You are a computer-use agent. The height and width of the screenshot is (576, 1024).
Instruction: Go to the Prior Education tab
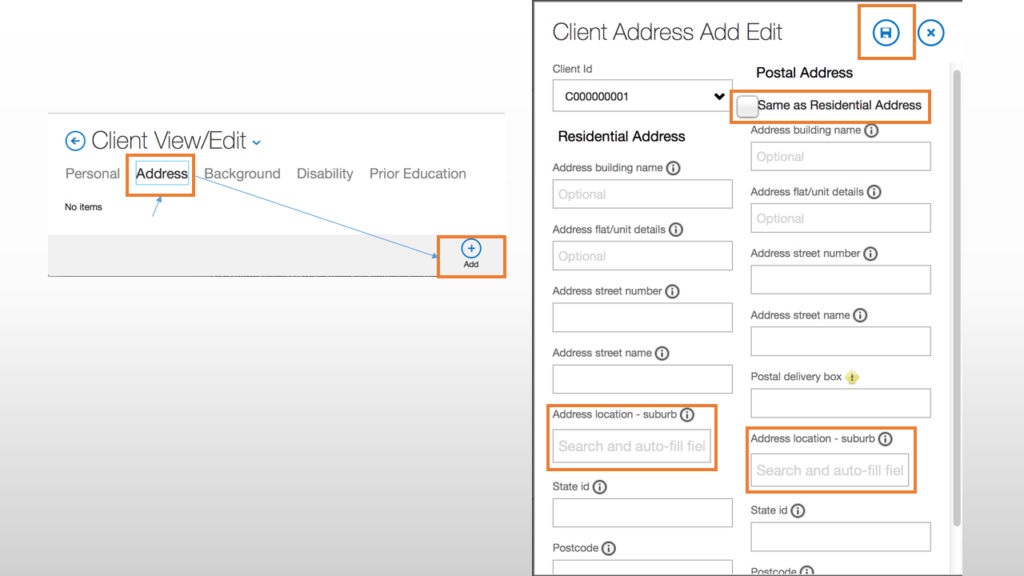[417, 174]
